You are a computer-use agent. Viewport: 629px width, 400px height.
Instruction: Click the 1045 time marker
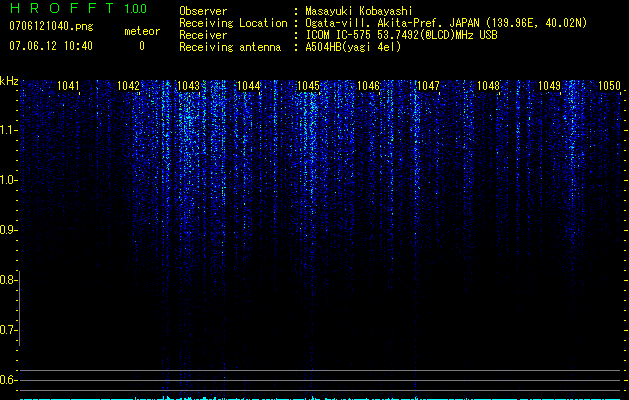308,85
